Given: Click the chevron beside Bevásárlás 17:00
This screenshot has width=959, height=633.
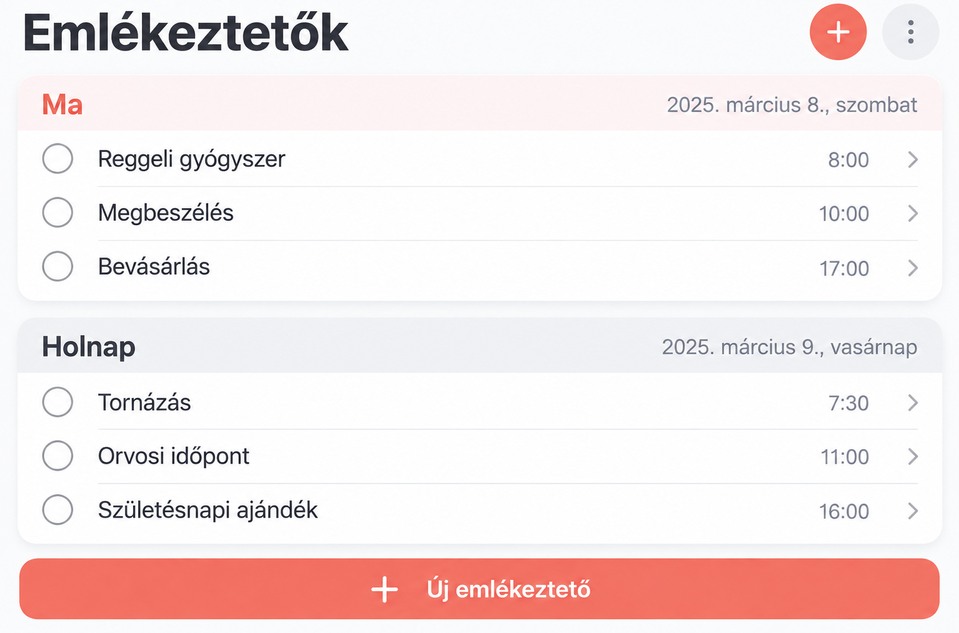Looking at the screenshot, I should coord(913,268).
